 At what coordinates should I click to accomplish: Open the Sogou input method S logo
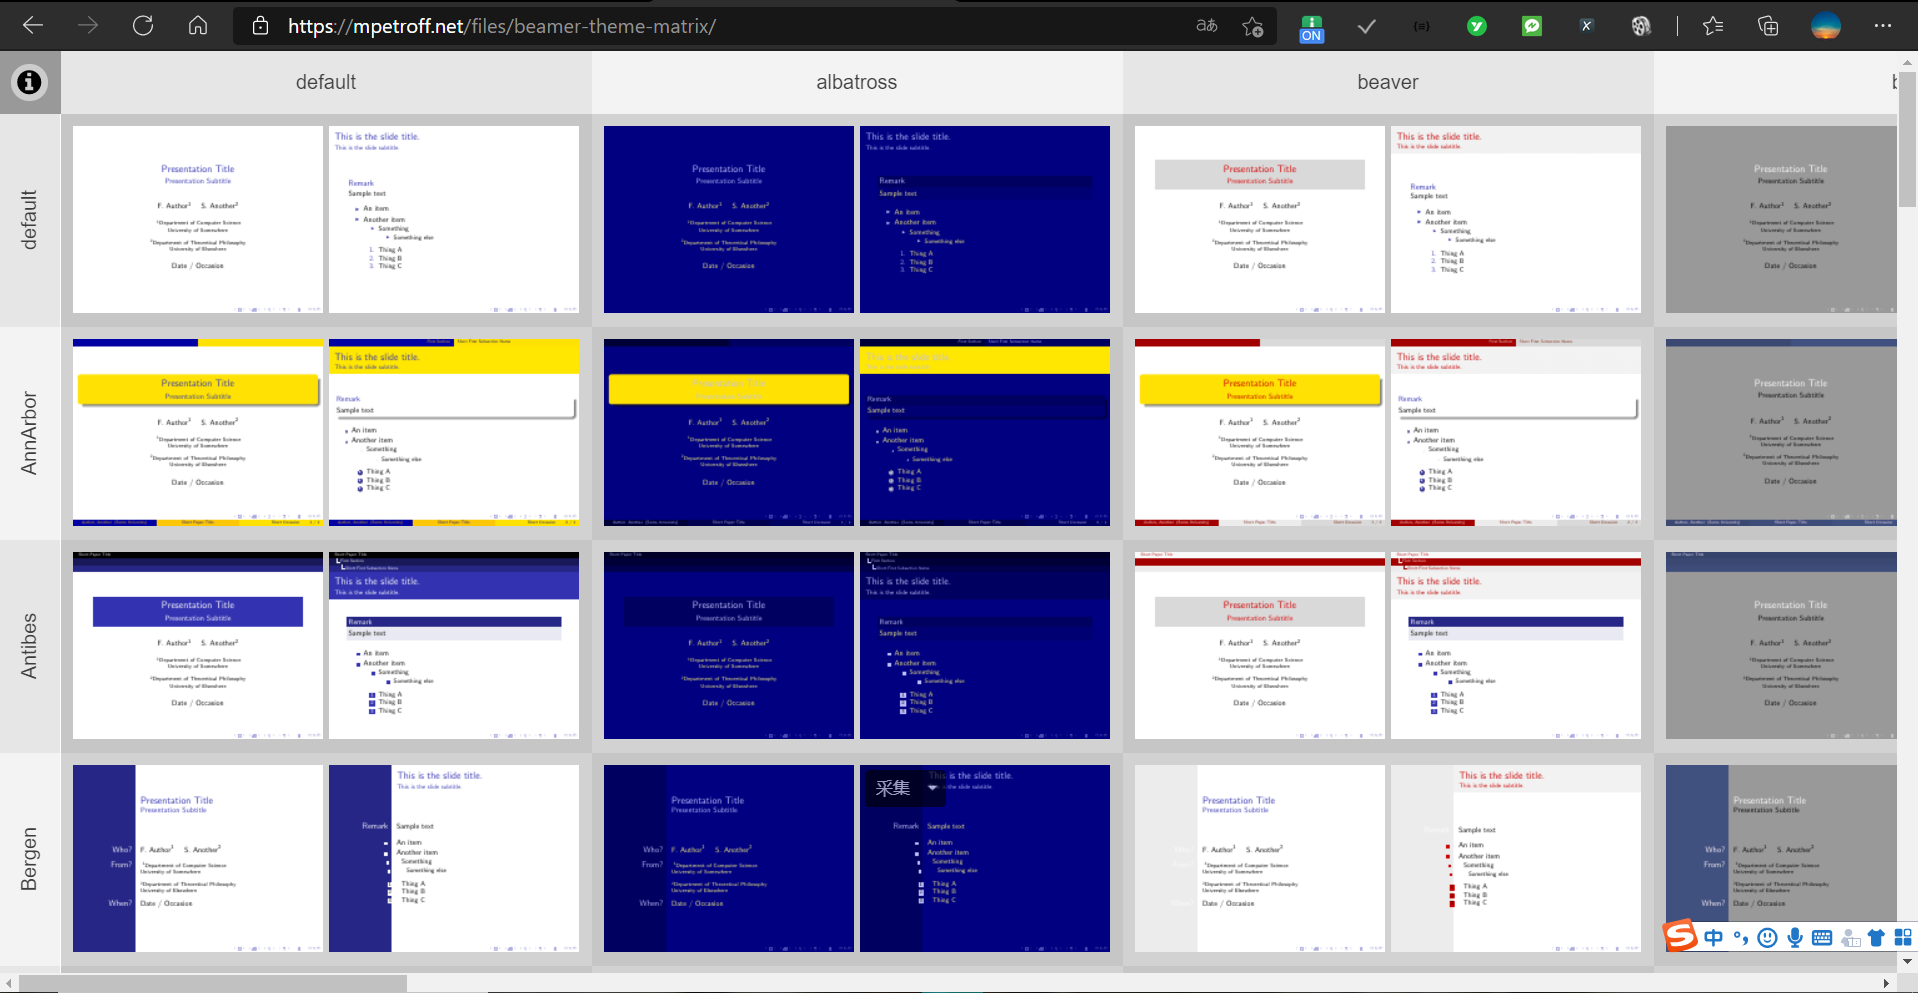coord(1681,937)
